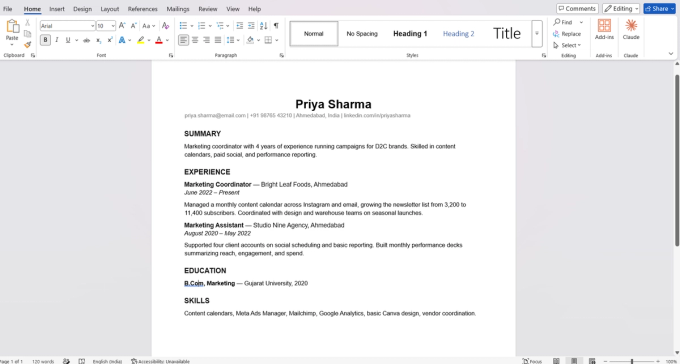Copy selection using the Copy icon
Image resolution: width=680 pixels, height=364 pixels.
(27, 33)
